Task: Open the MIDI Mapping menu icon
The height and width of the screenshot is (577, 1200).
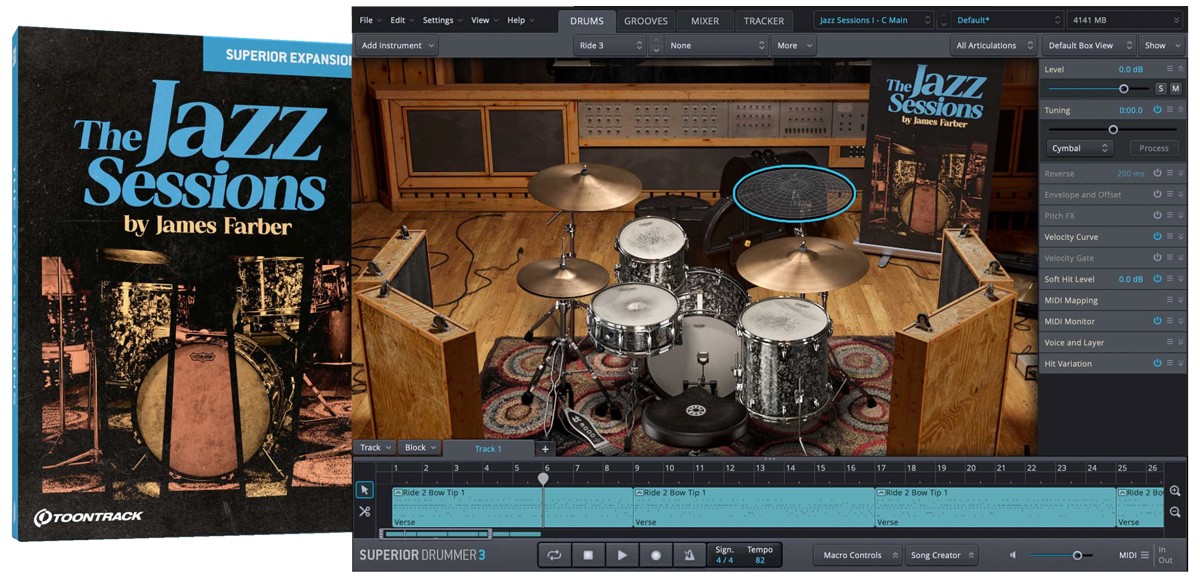Action: point(1169,300)
